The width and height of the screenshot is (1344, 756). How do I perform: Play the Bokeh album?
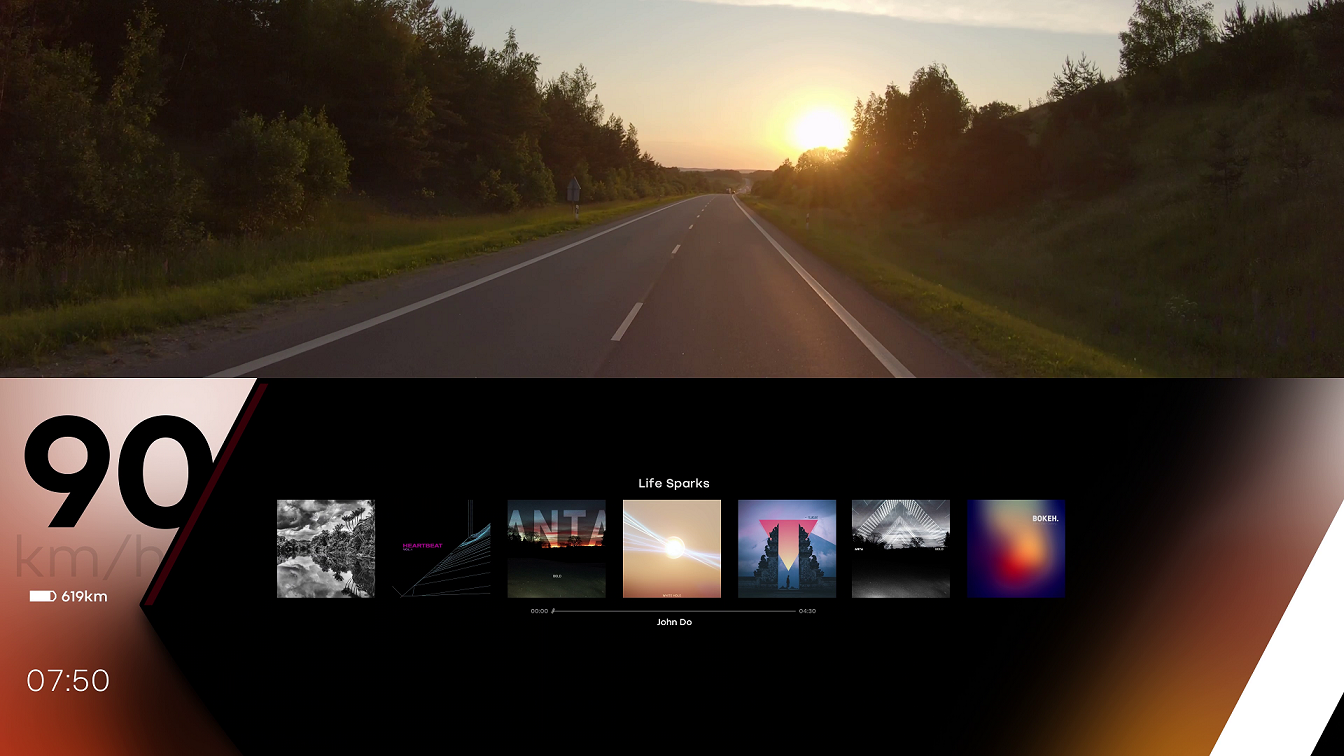click(x=1016, y=549)
